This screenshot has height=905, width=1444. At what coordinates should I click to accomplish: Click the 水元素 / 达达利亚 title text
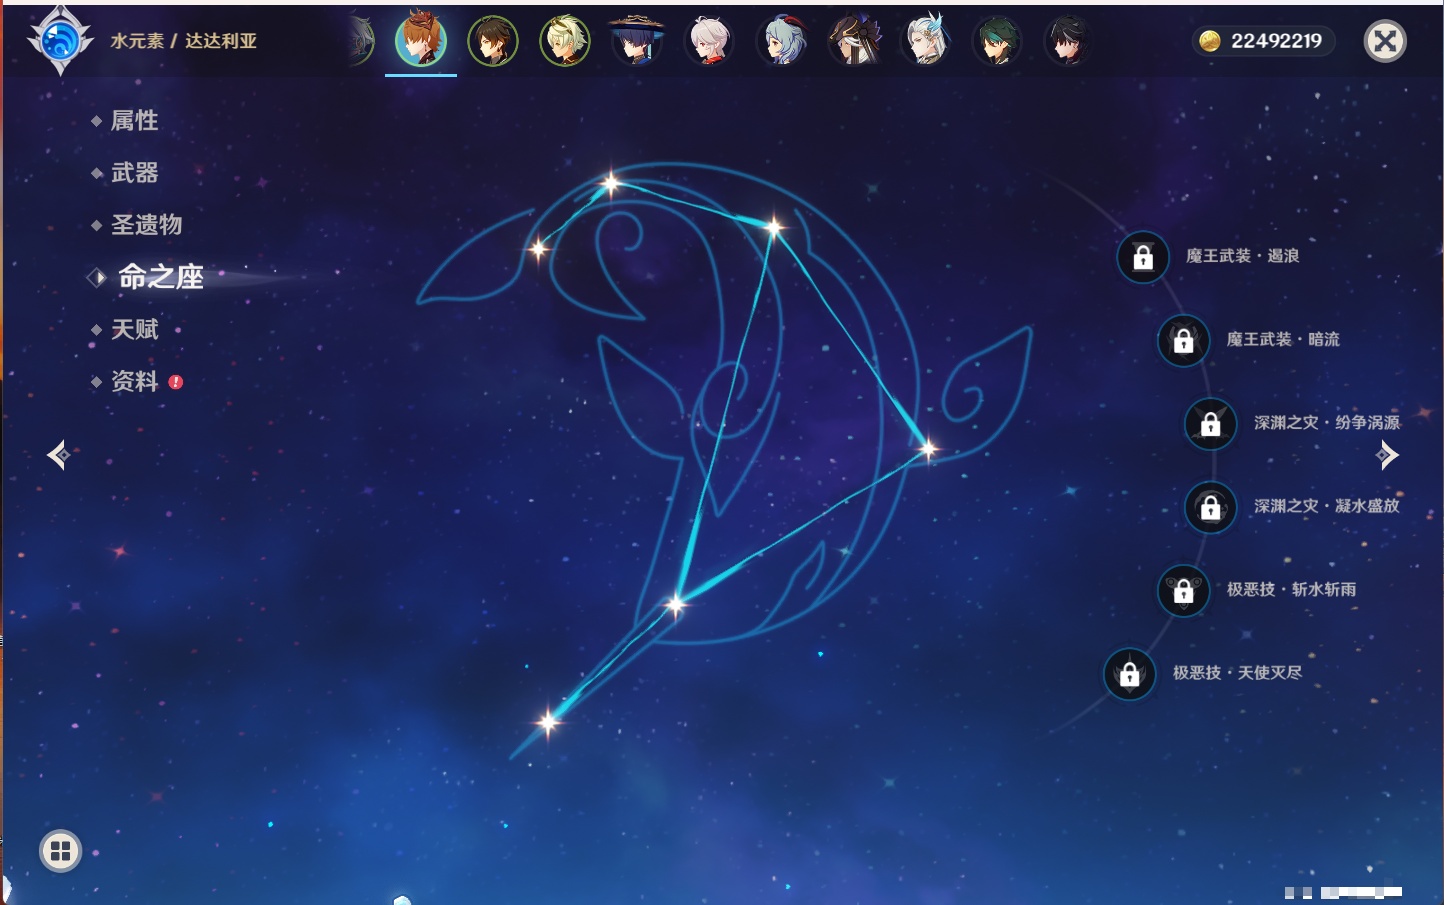[x=184, y=41]
